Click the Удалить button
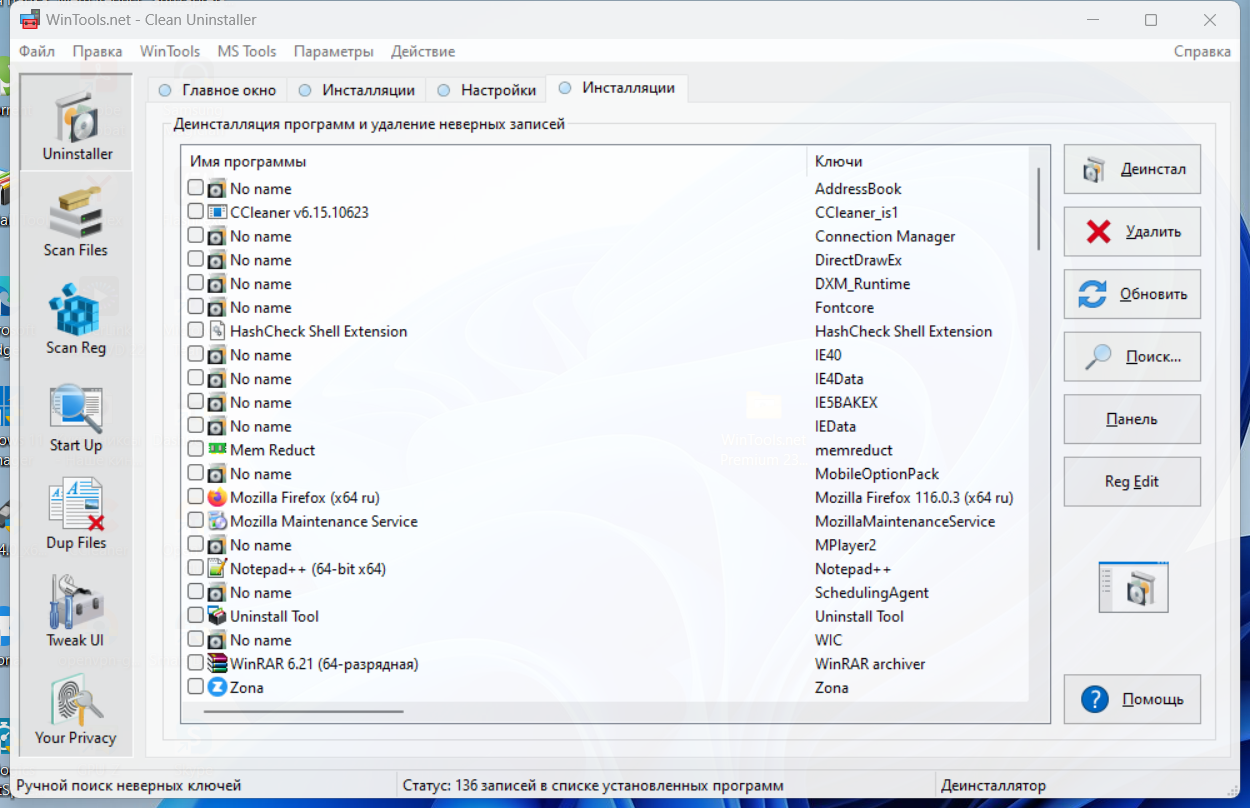 [x=1132, y=232]
